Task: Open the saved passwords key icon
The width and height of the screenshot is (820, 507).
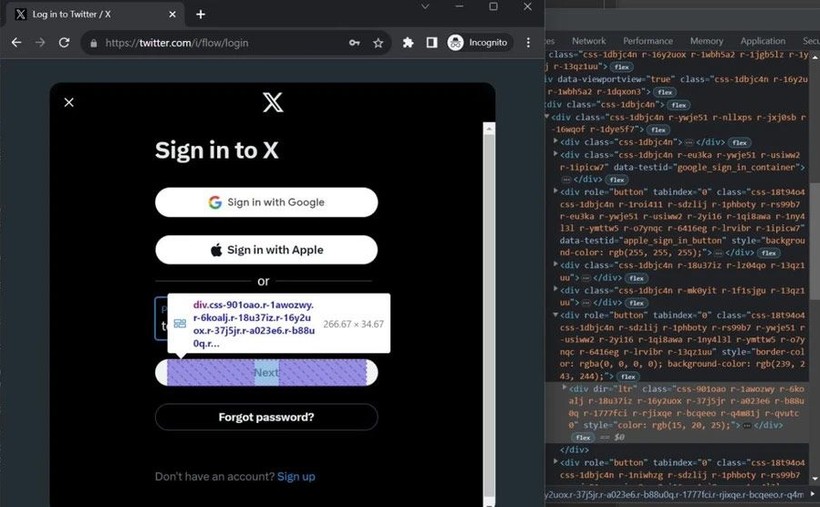Action: [x=354, y=43]
